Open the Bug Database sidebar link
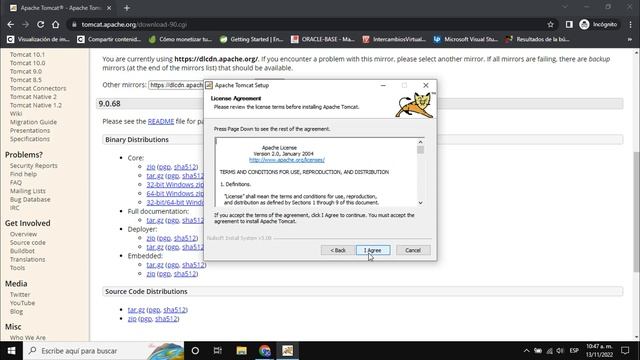This screenshot has height=360, width=640. pyautogui.click(x=30, y=200)
